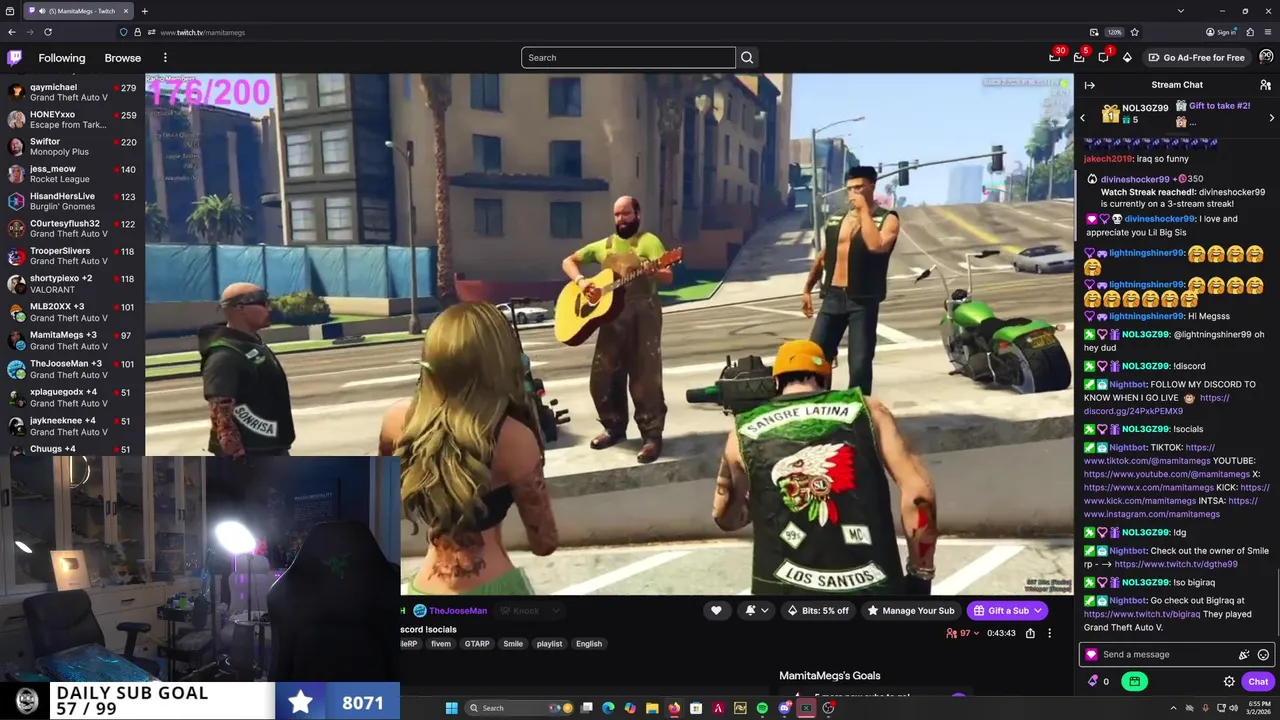This screenshot has width=1280, height=720.
Task: Open the three-dot menu beside Browse
Action: pos(165,58)
